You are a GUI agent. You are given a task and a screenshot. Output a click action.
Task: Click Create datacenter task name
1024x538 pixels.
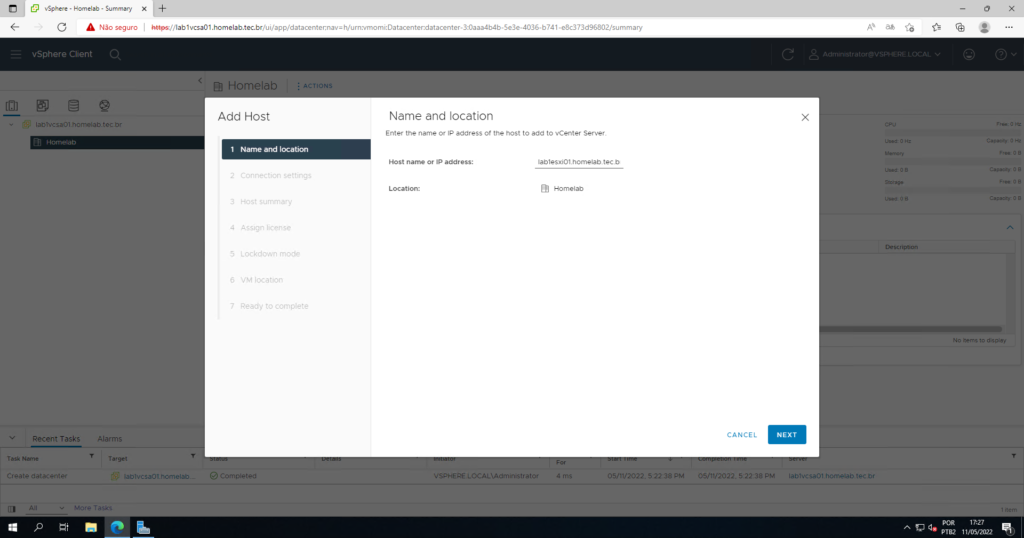(x=37, y=476)
